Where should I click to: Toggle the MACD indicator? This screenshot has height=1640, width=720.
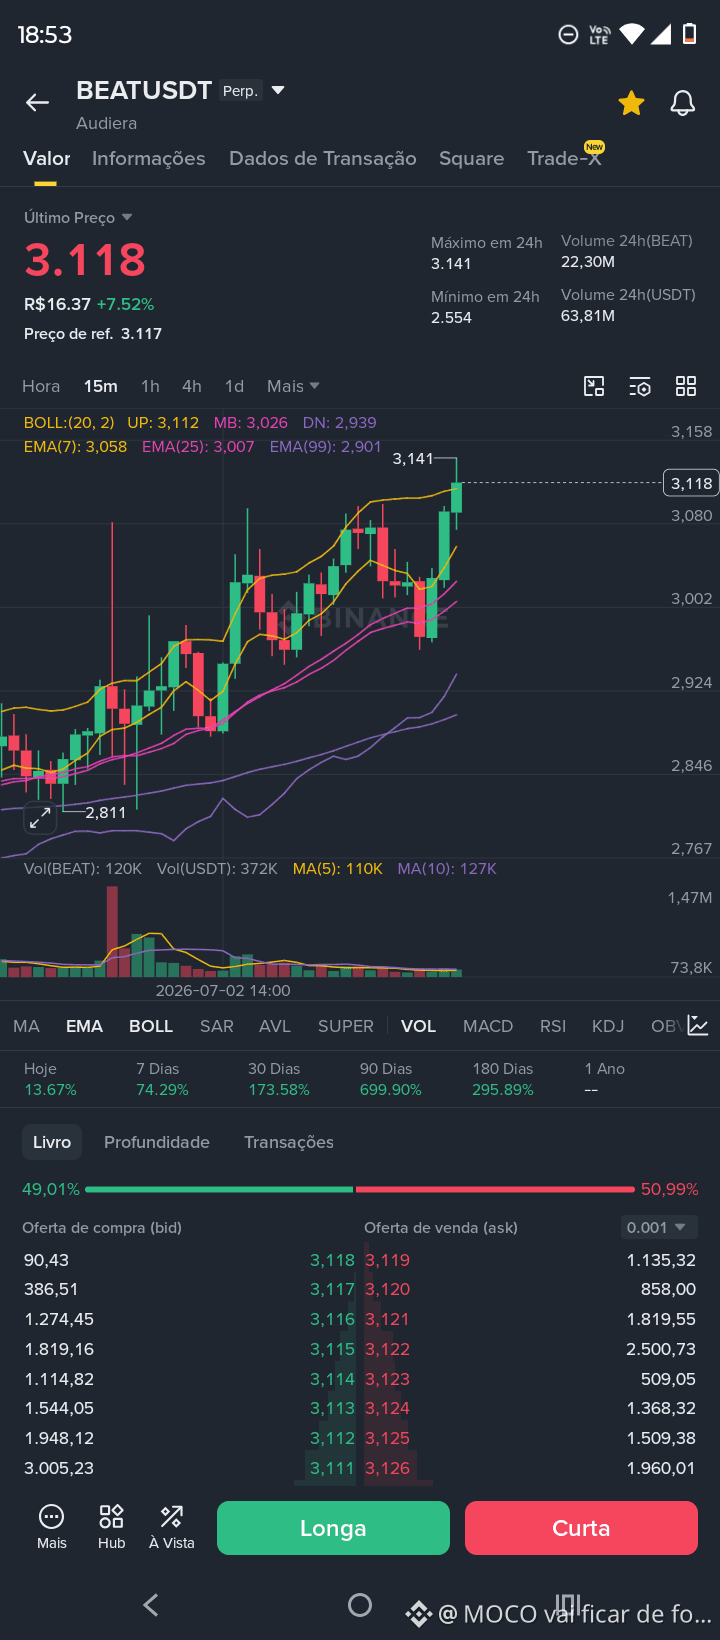(x=488, y=1026)
